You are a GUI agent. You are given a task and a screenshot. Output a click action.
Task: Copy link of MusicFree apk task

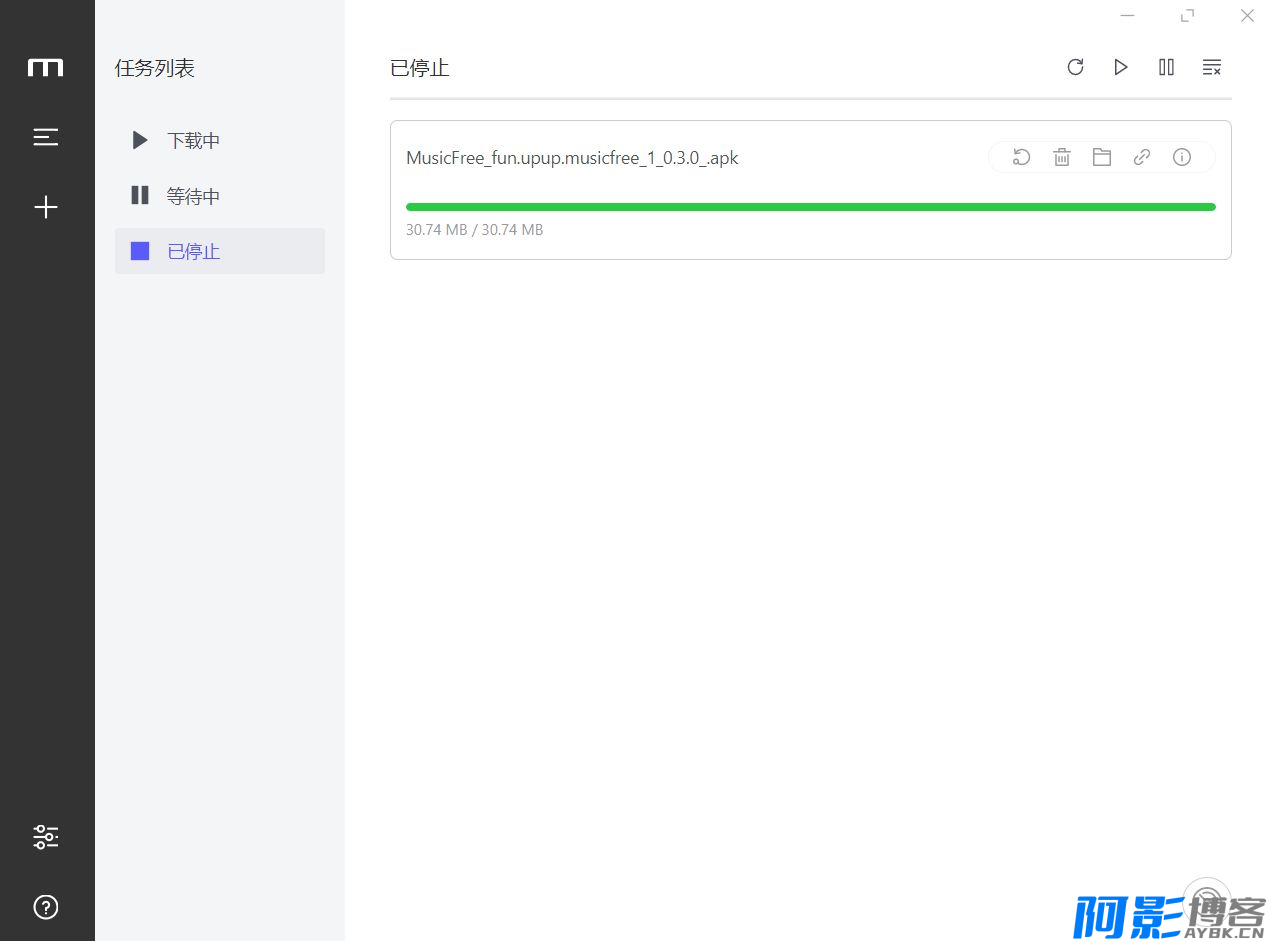click(1142, 157)
